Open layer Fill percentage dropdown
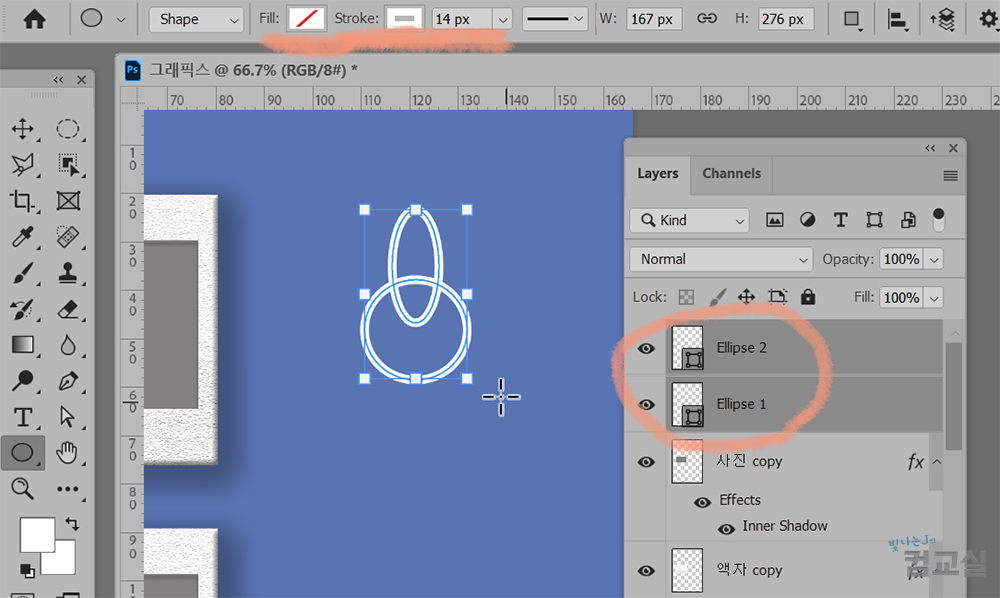Image resolution: width=1000 pixels, height=598 pixels. (934, 298)
